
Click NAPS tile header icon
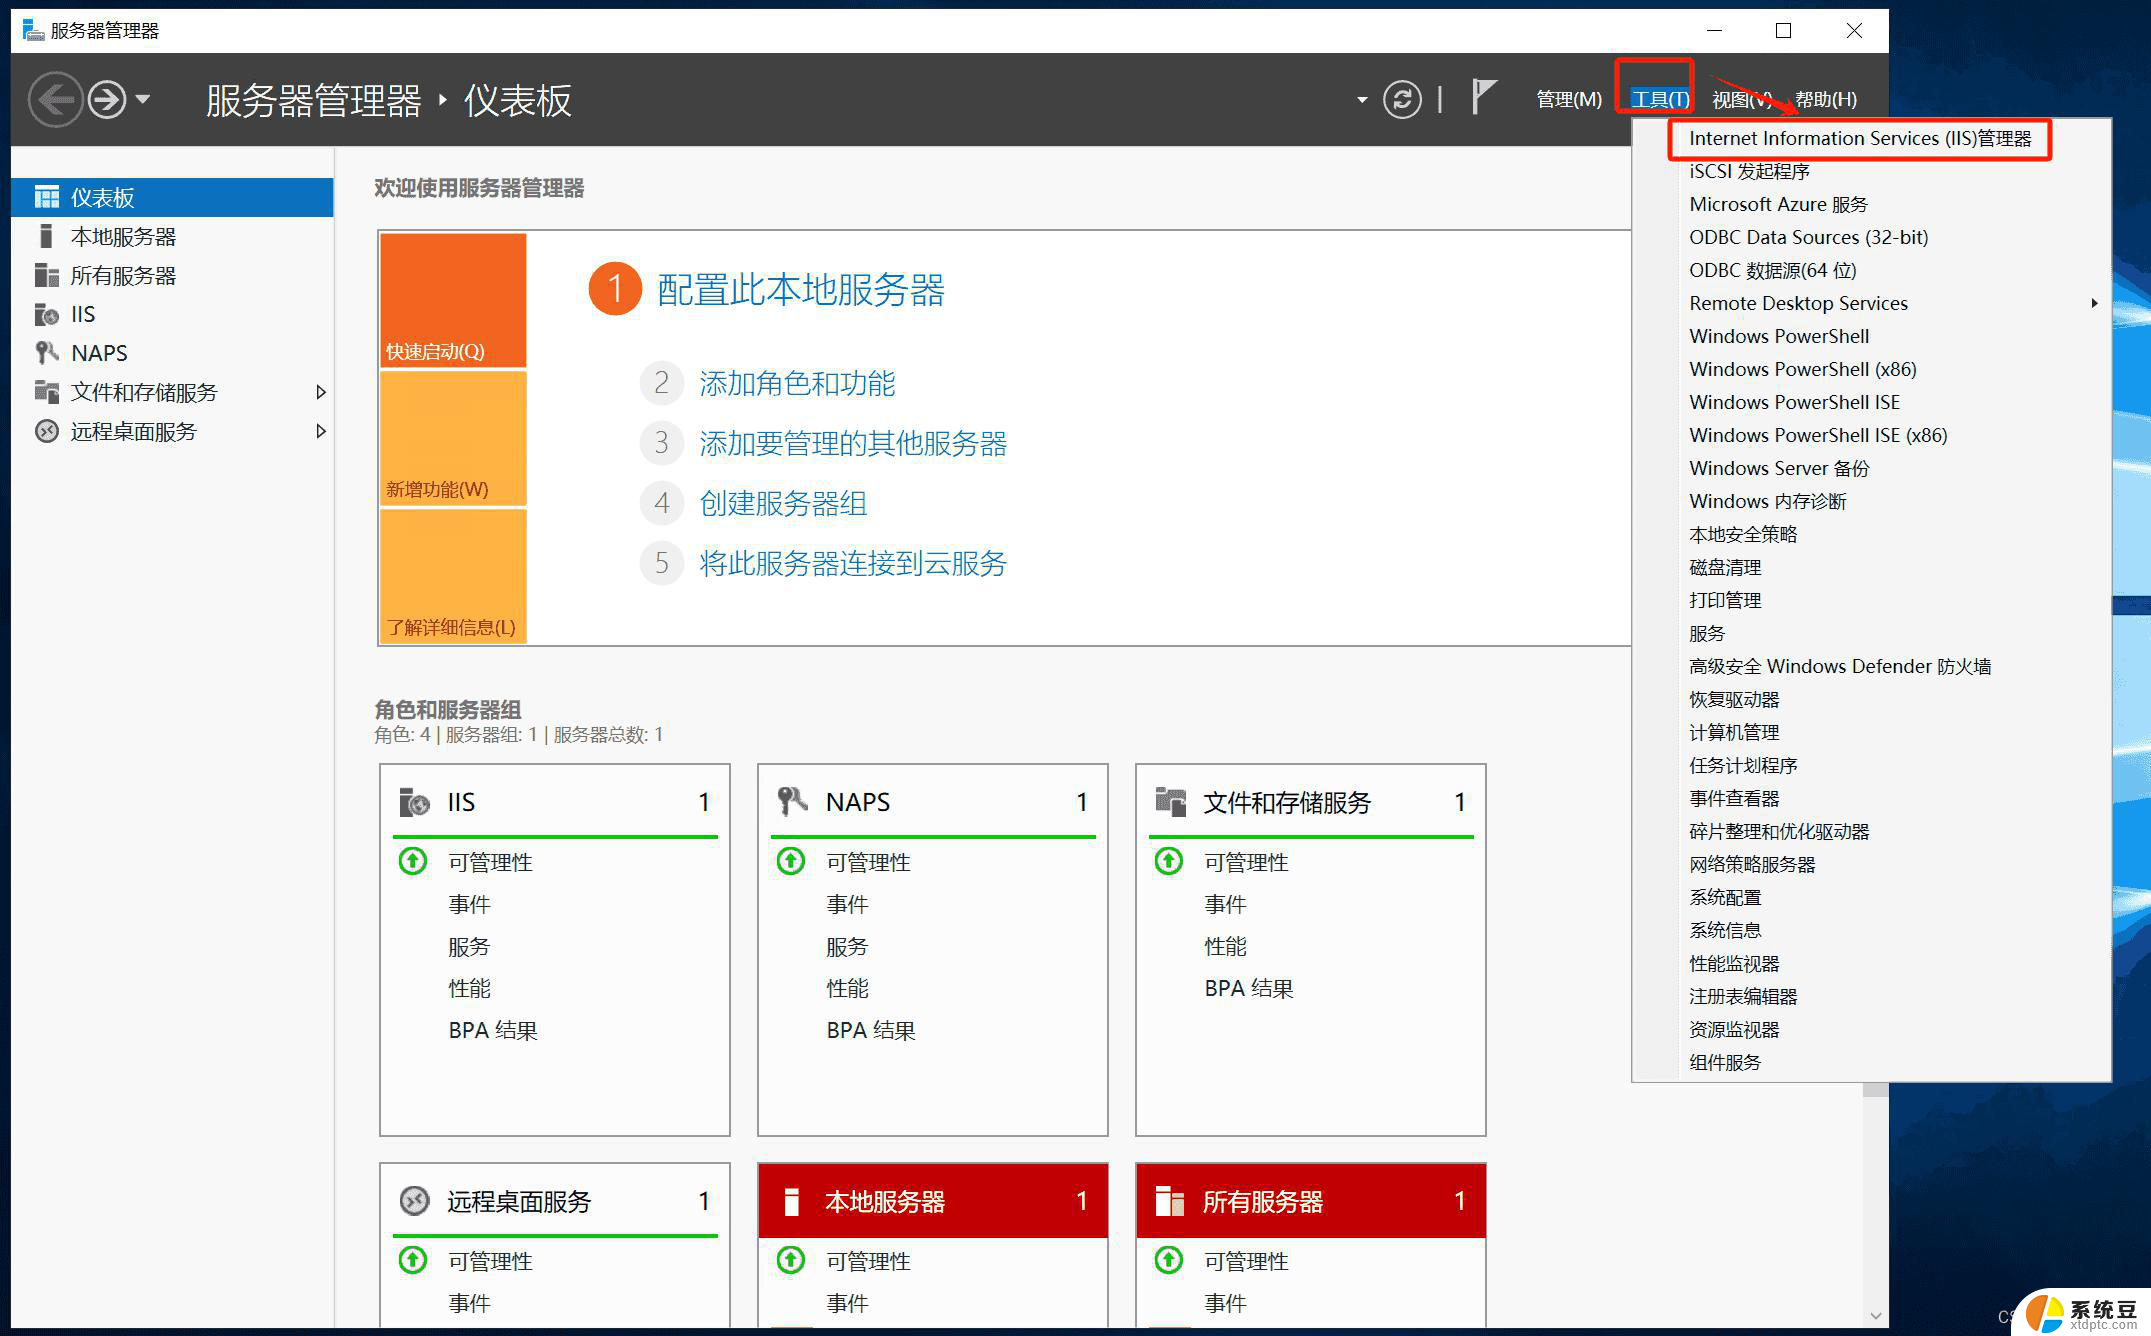792,802
